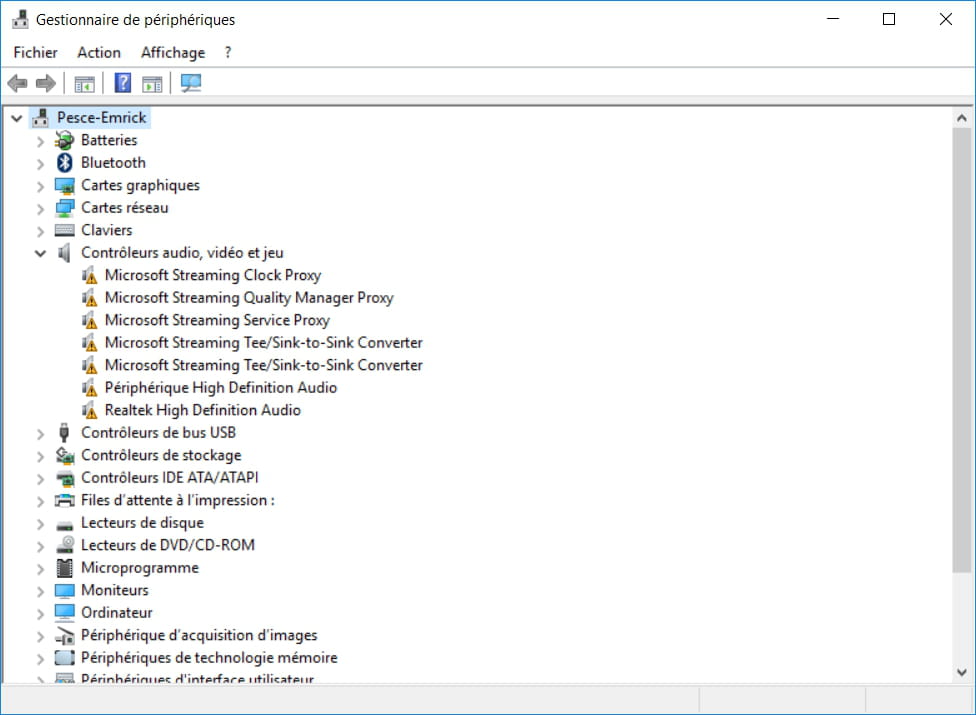Click the scan for hardware changes icon
The height and width of the screenshot is (715, 976).
[x=190, y=83]
